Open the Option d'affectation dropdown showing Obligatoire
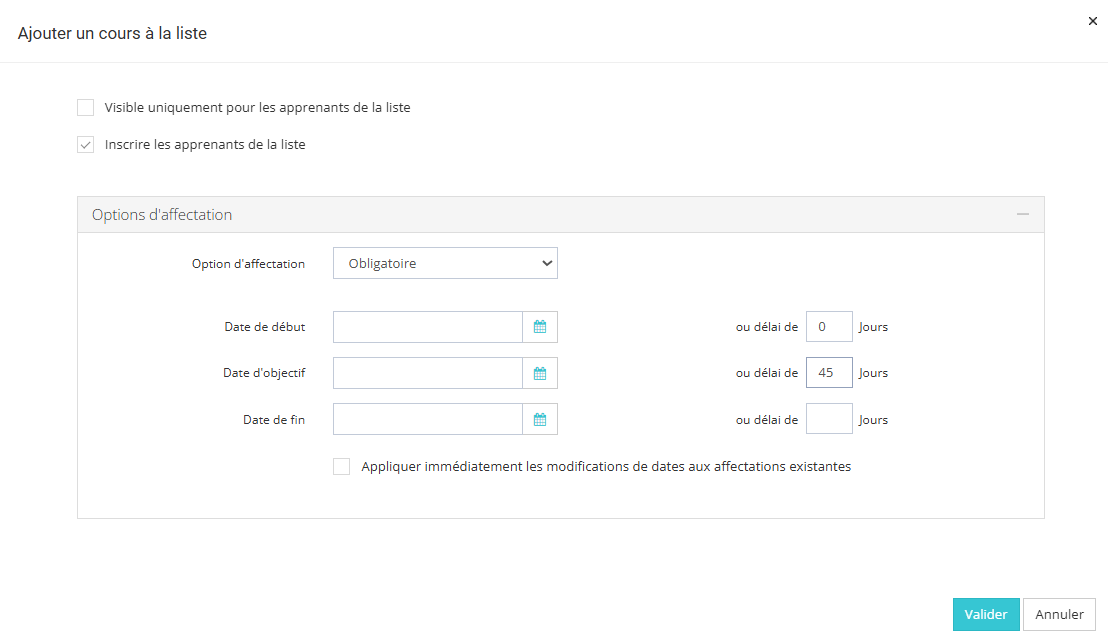Screen dimensions: 1108x638 click(x=445, y=264)
